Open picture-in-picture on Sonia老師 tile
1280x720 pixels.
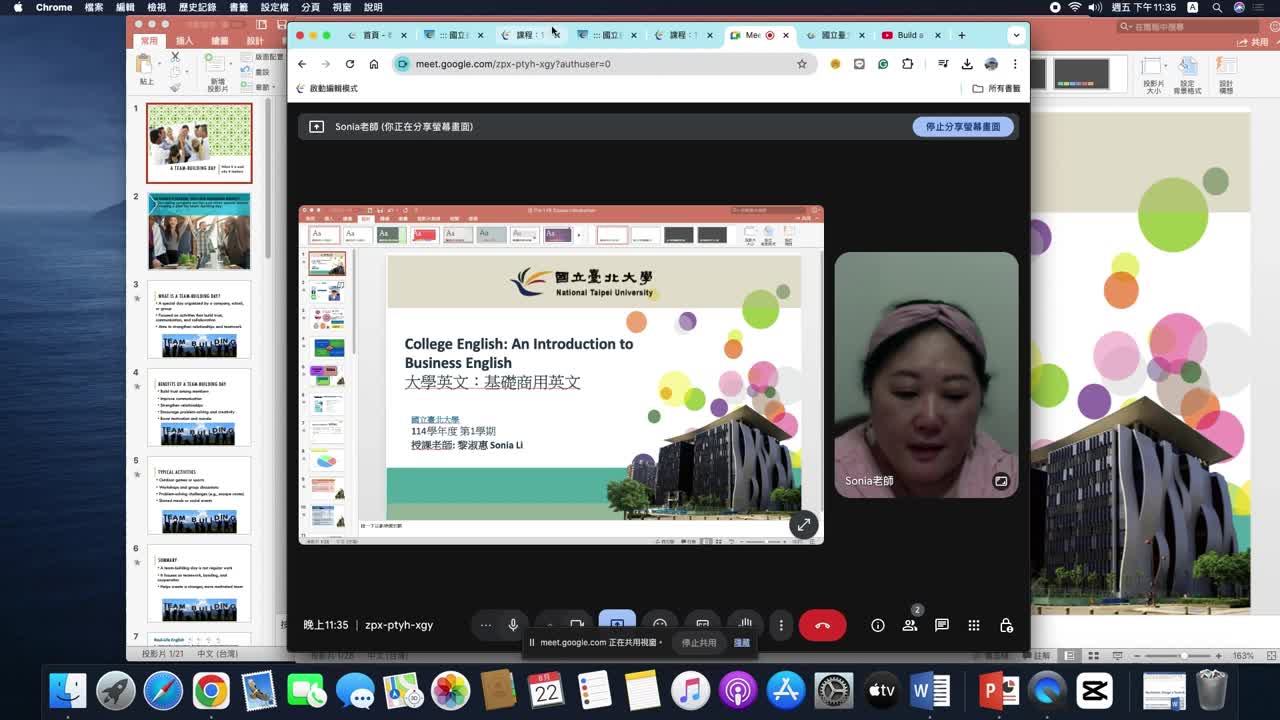[1000, 481]
